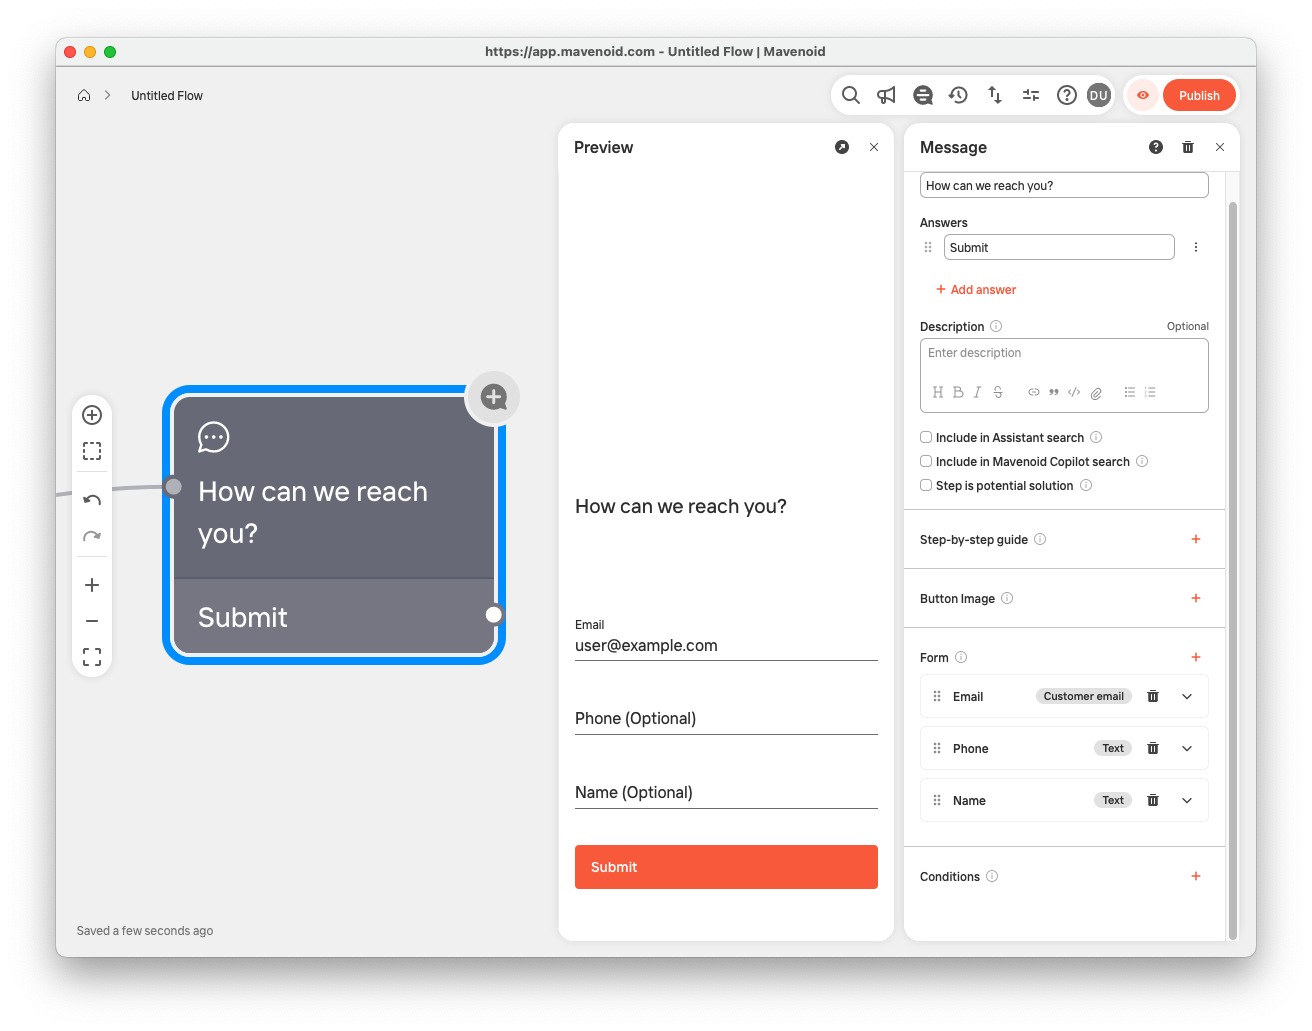Viewport: 1312px width, 1031px height.
Task: Expand the Name form field options
Action: coord(1187,800)
